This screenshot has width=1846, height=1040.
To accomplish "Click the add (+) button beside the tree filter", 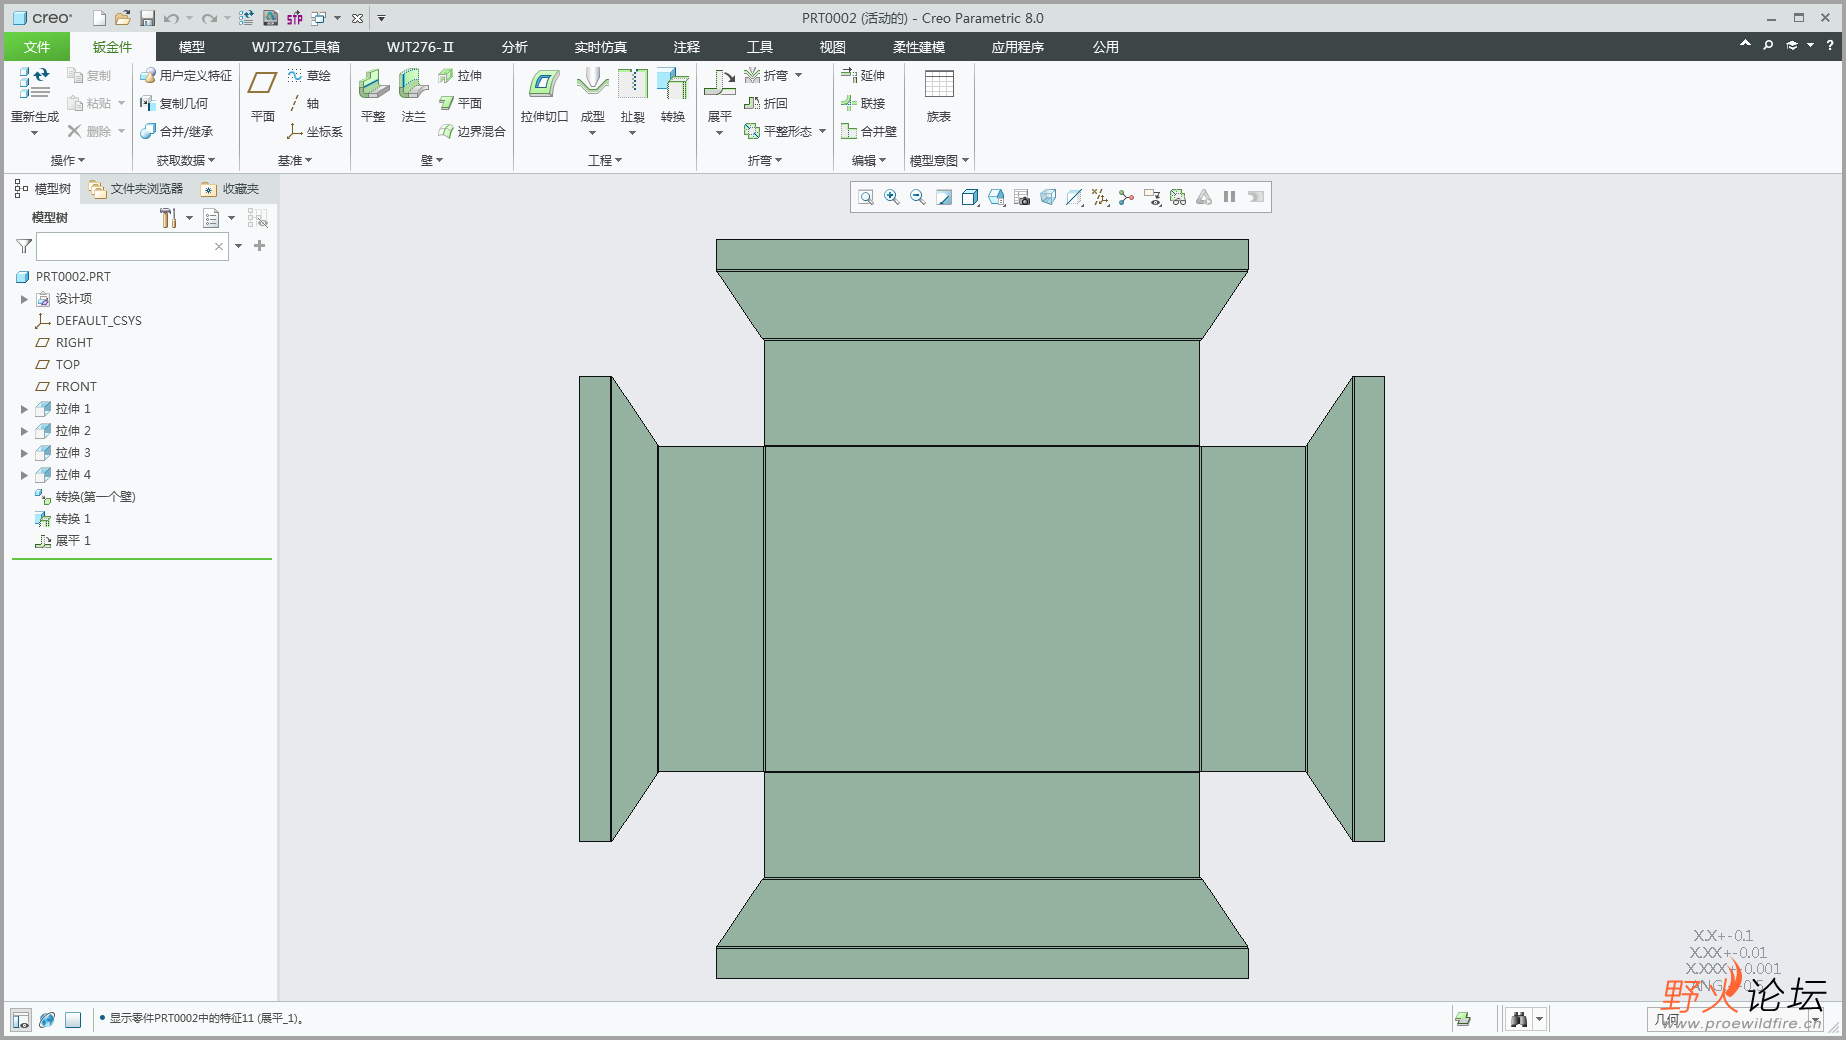I will (x=260, y=246).
